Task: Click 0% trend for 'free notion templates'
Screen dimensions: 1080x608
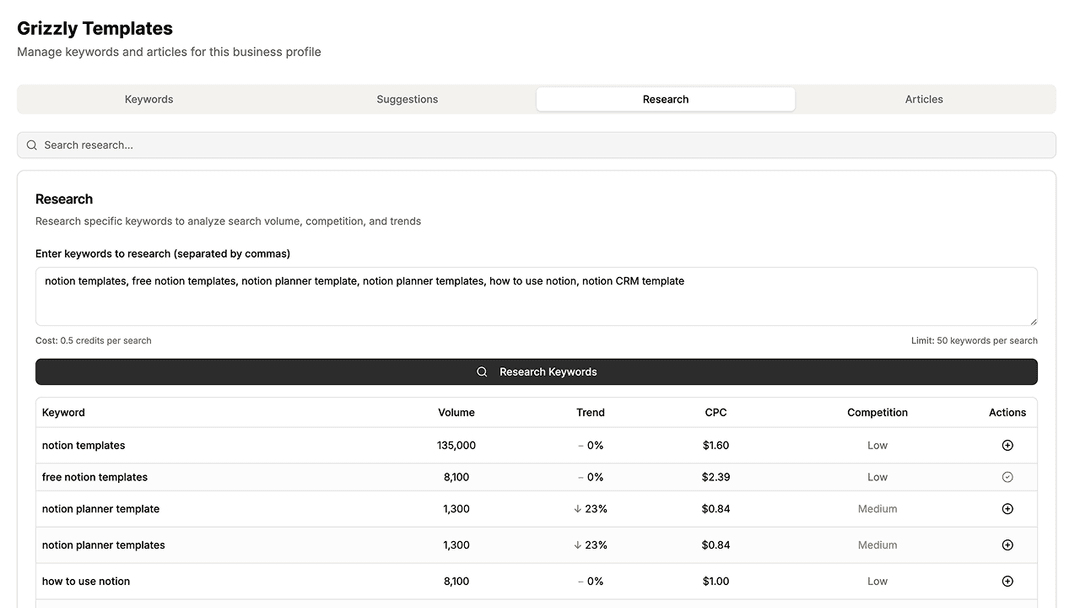Action: (590, 477)
